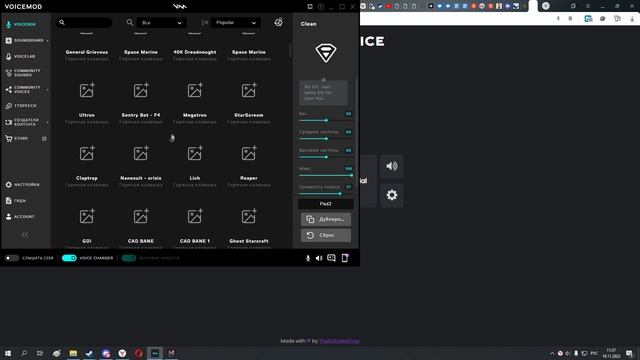The image size is (640, 360).
Task: Toggle the Слышать себя hear-myself switch
Action: point(12,258)
